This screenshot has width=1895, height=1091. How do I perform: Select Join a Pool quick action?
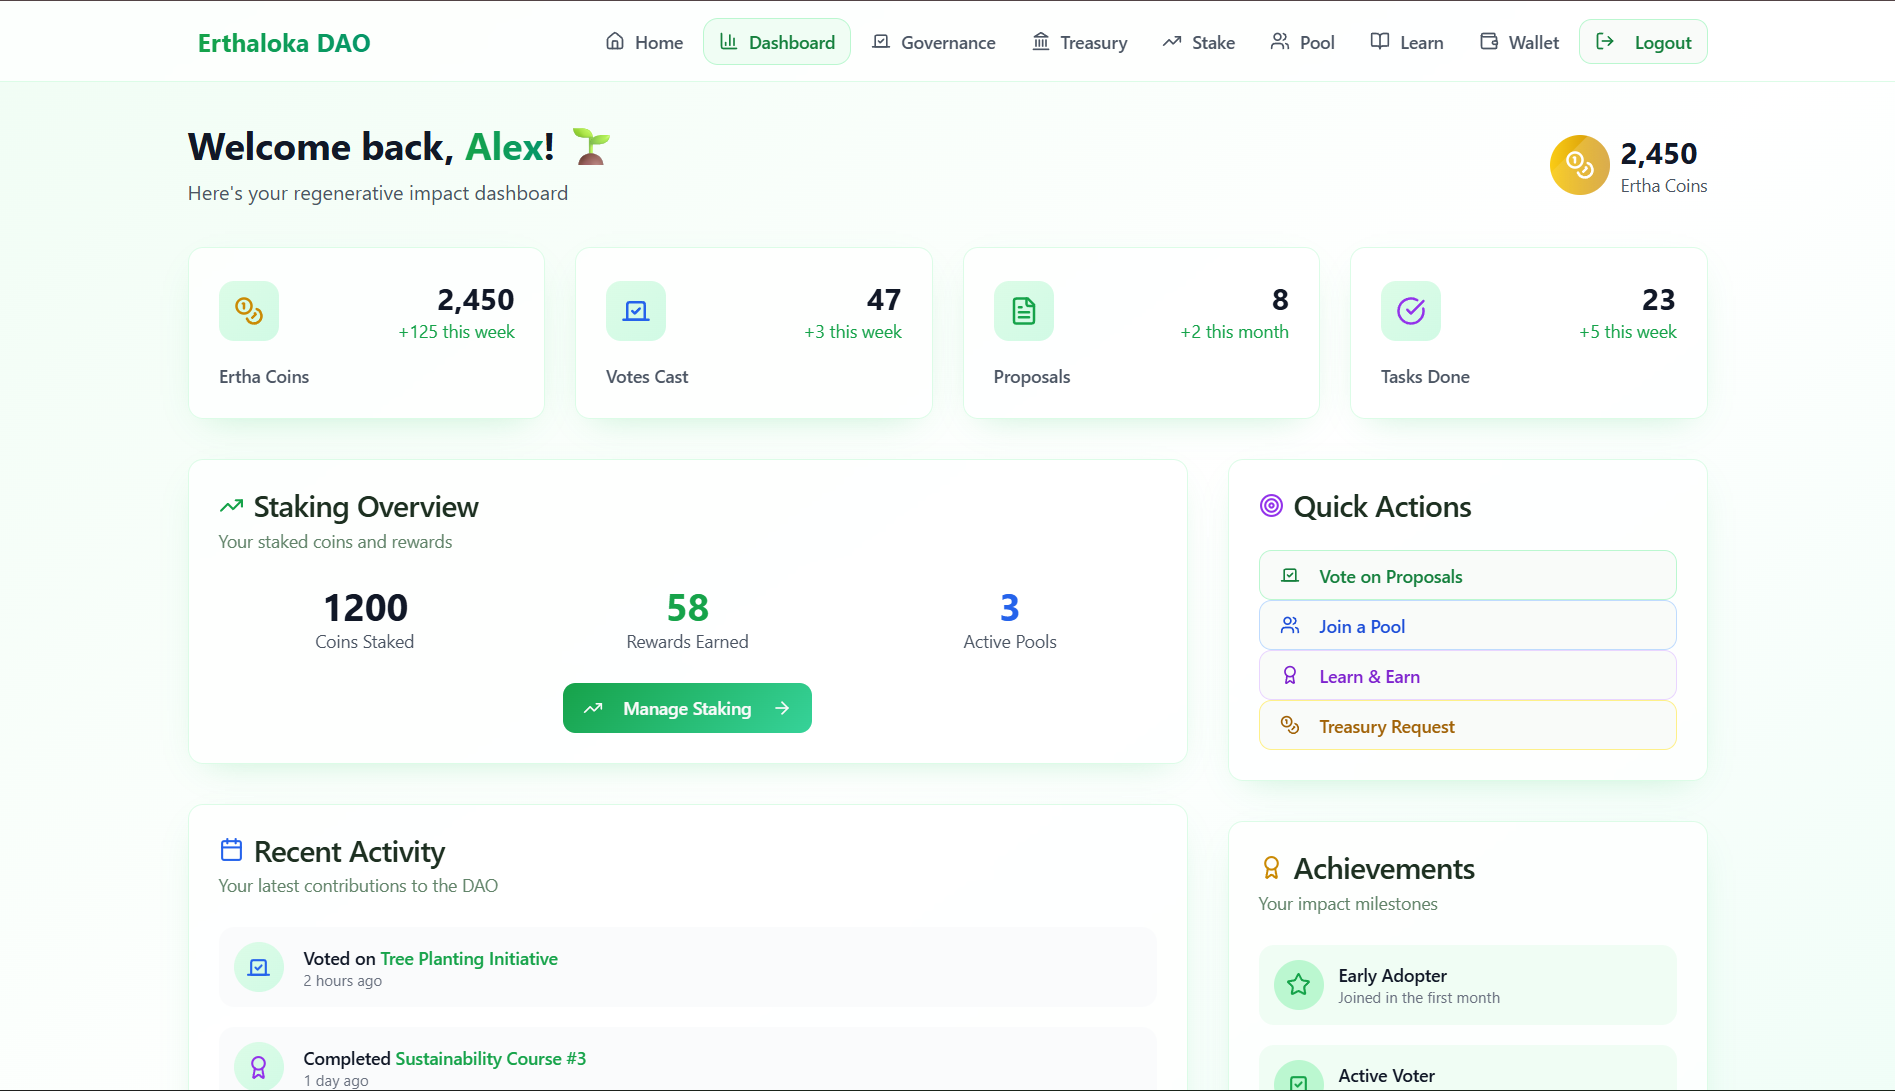(1467, 626)
